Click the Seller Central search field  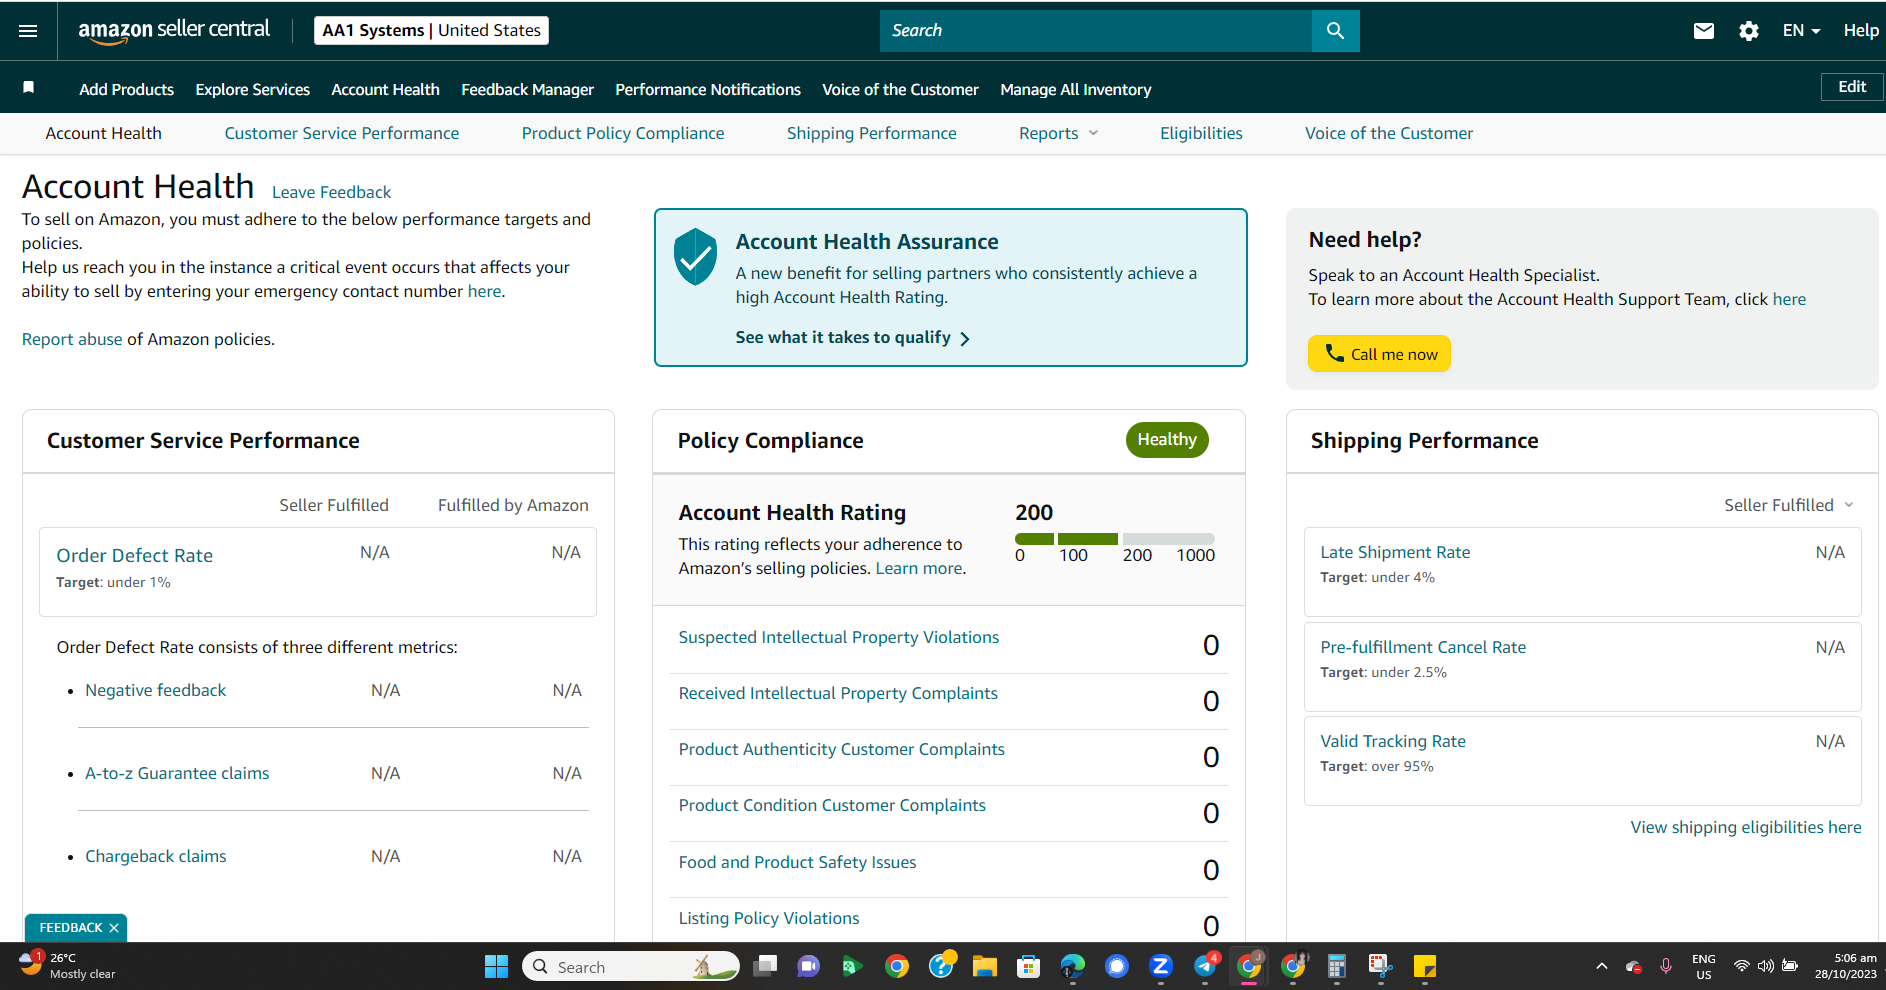pyautogui.click(x=1096, y=31)
